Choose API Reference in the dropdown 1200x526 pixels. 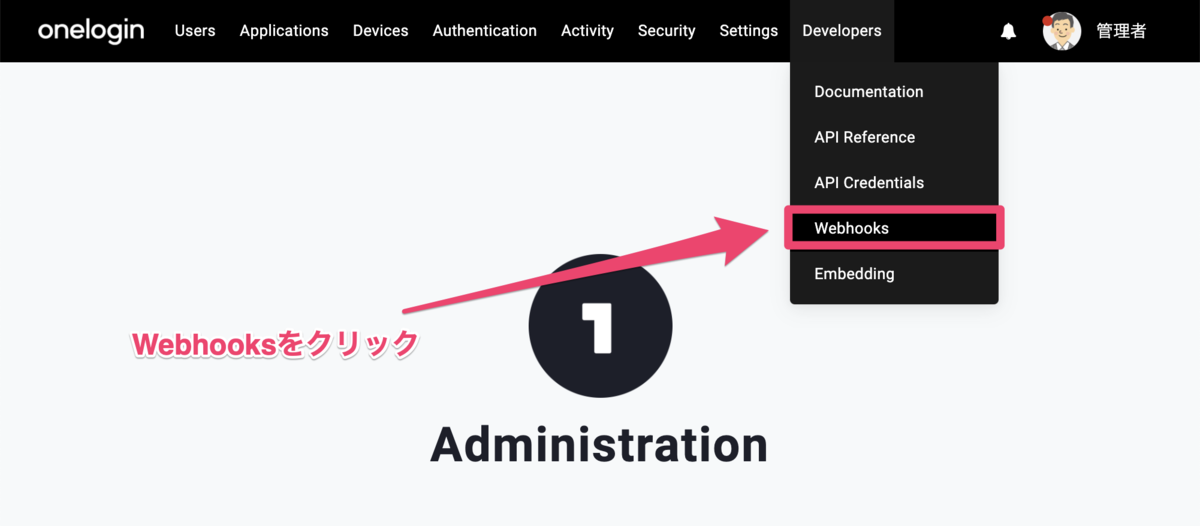(x=894, y=137)
